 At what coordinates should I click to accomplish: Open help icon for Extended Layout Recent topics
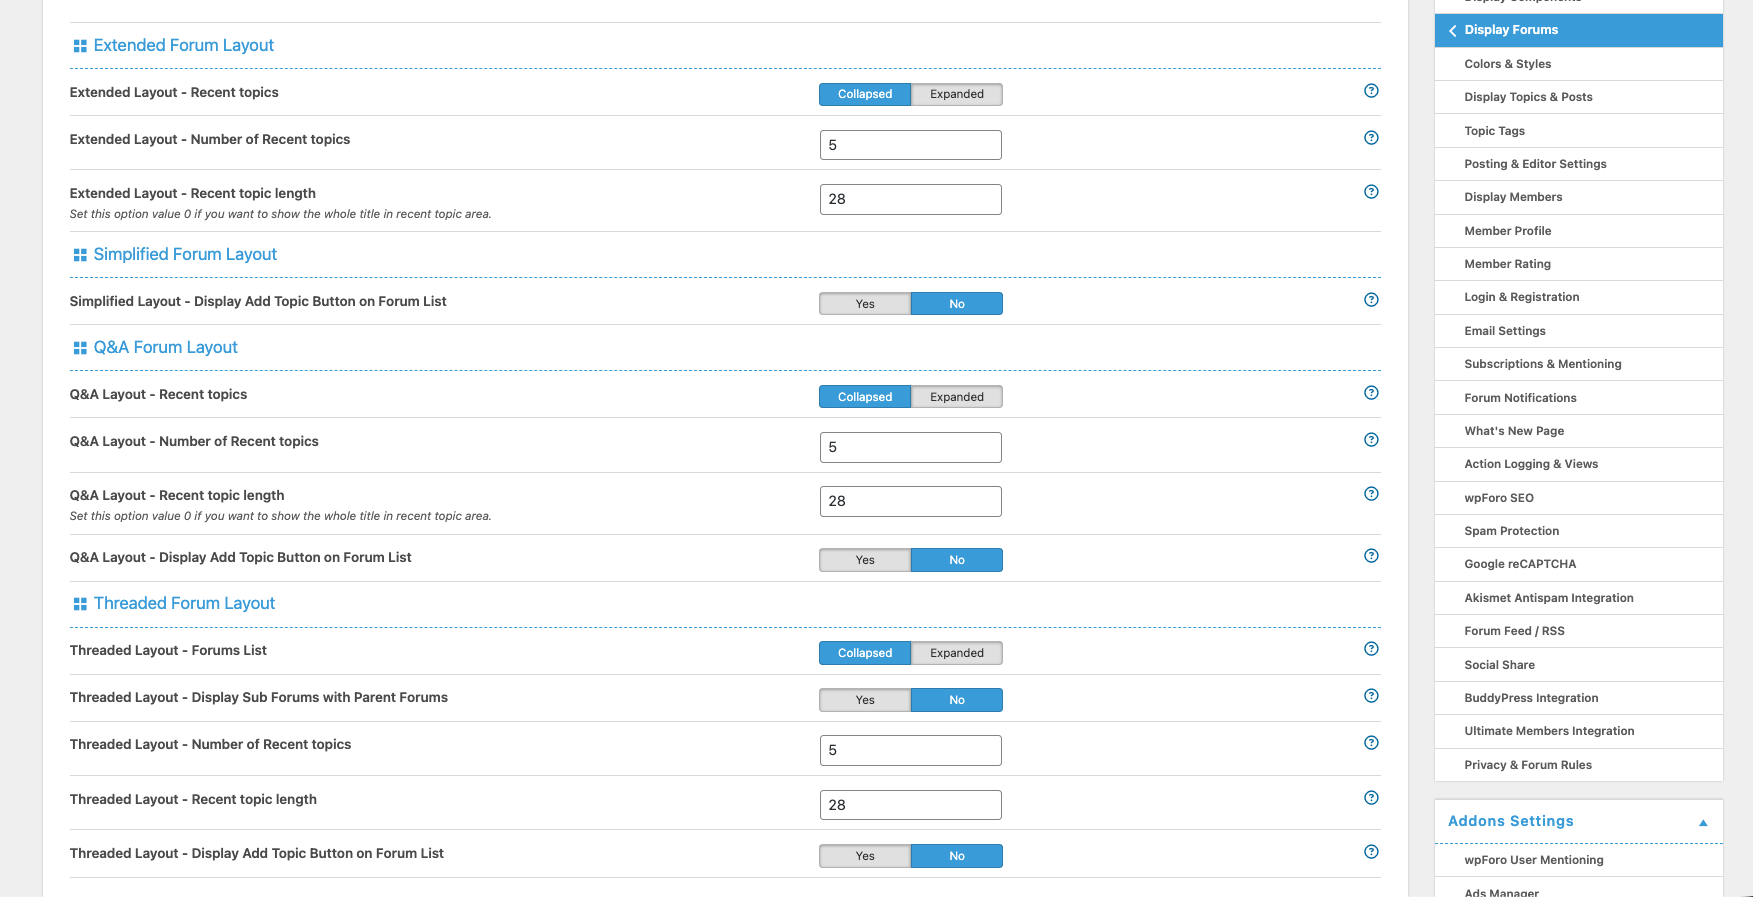[x=1371, y=91]
